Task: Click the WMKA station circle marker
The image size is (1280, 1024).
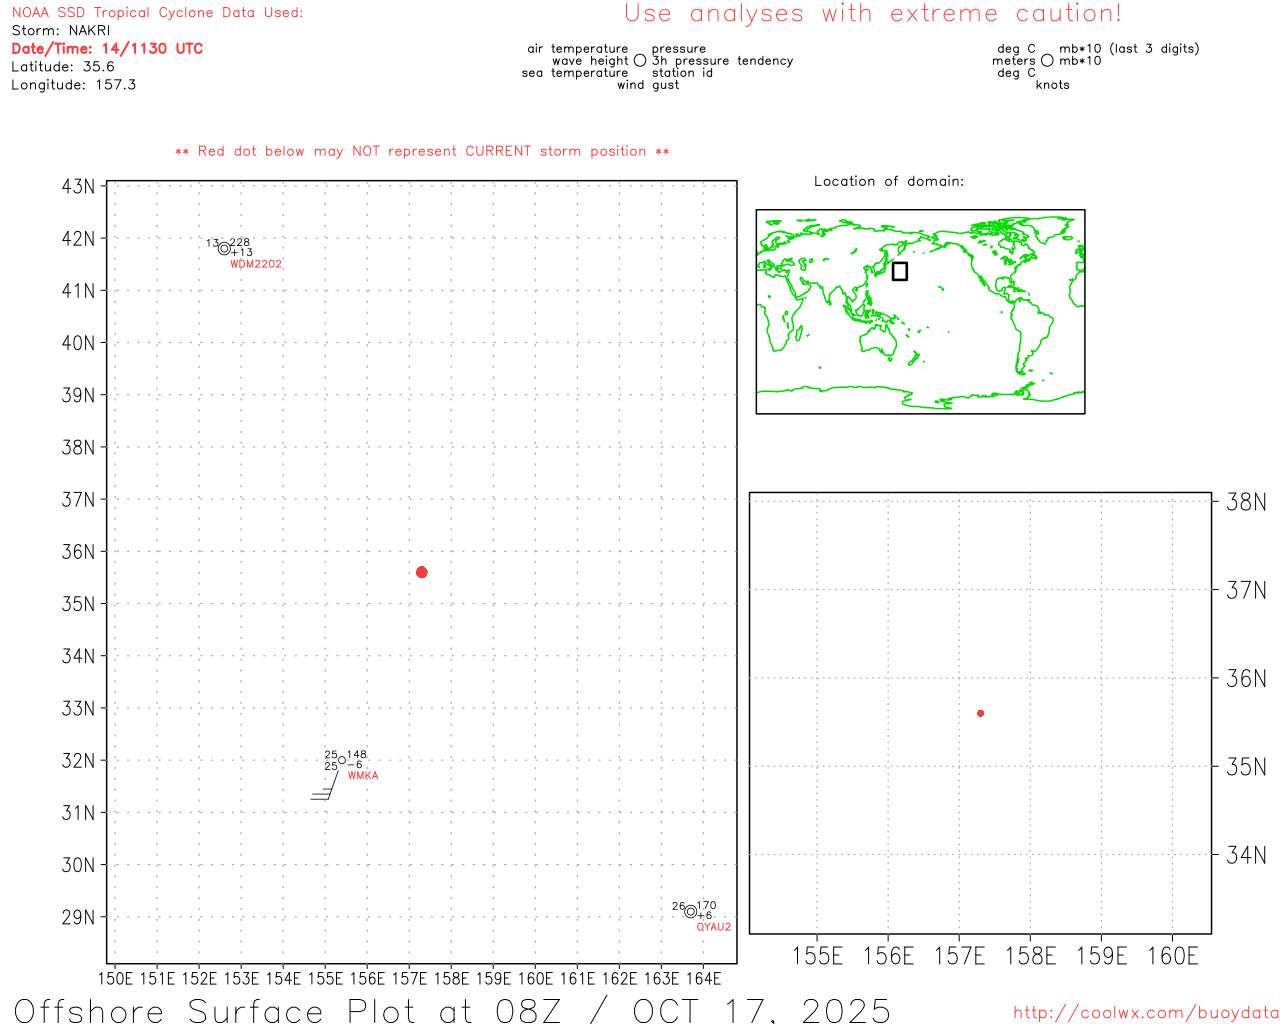Action: [342, 760]
